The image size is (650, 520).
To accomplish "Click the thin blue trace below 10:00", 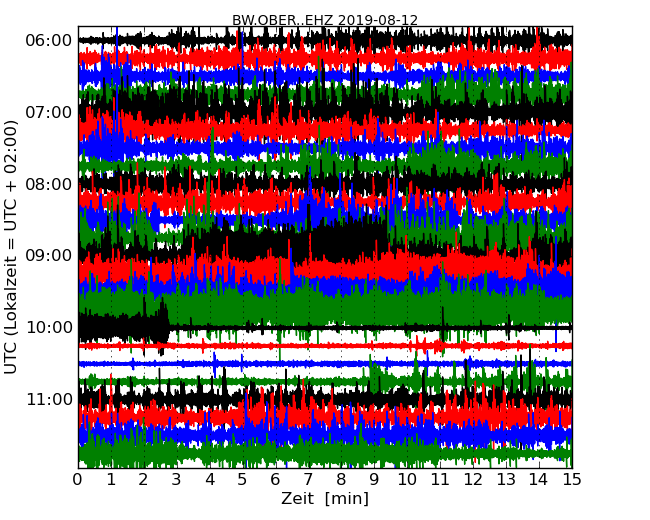I will [x=325, y=364].
